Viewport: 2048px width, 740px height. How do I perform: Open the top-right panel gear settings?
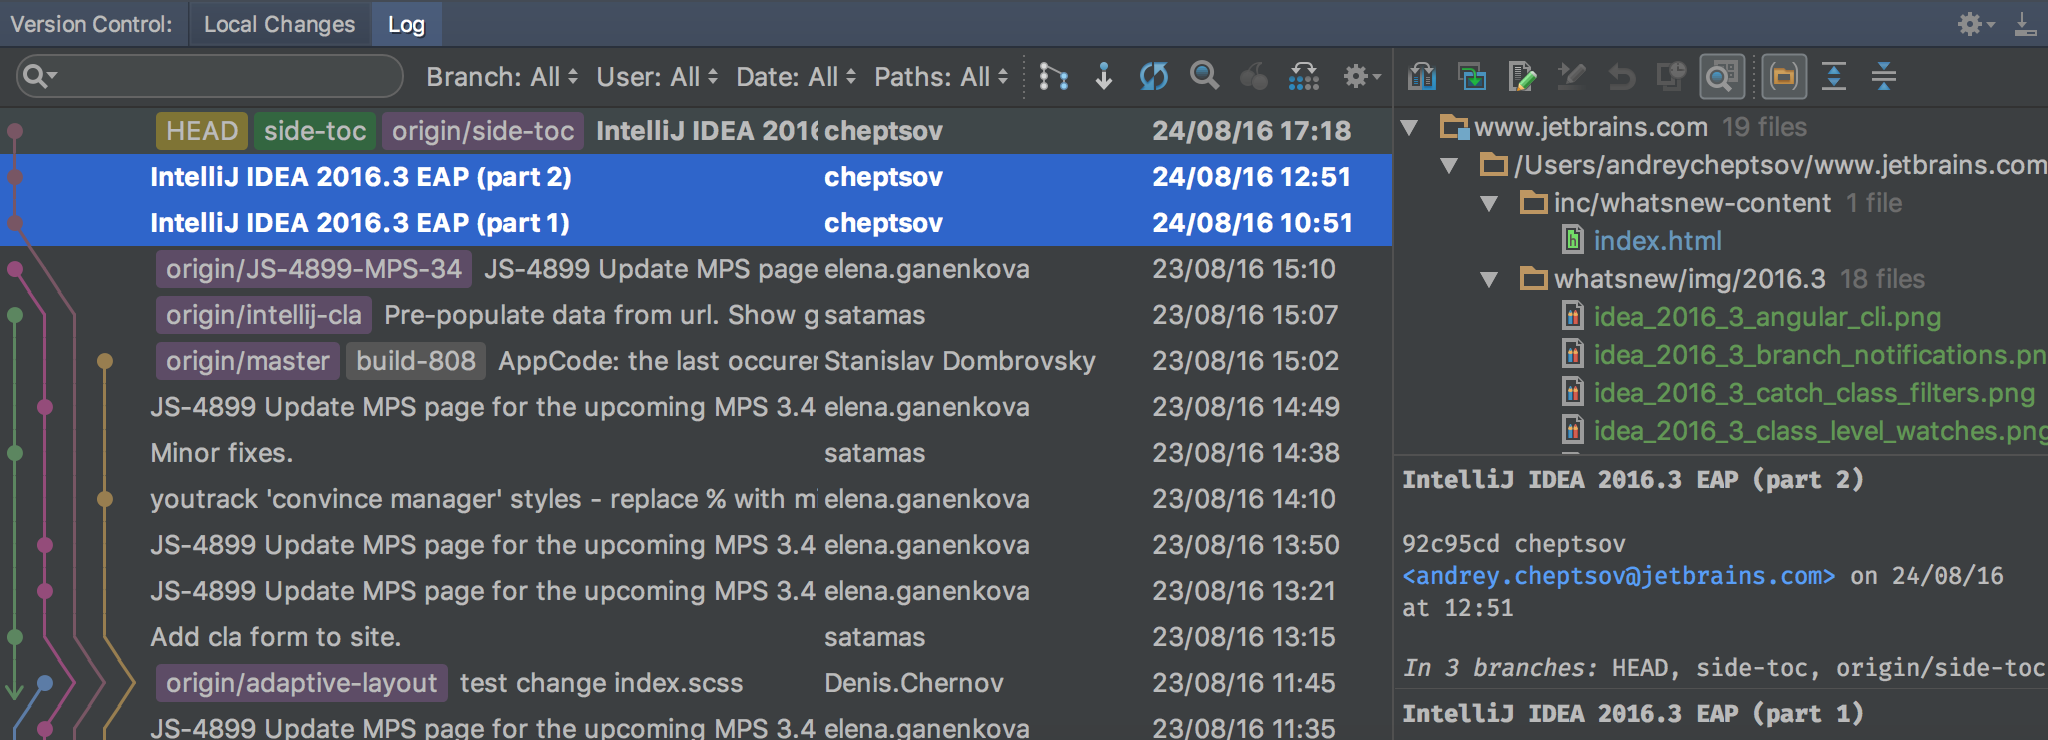click(1975, 24)
